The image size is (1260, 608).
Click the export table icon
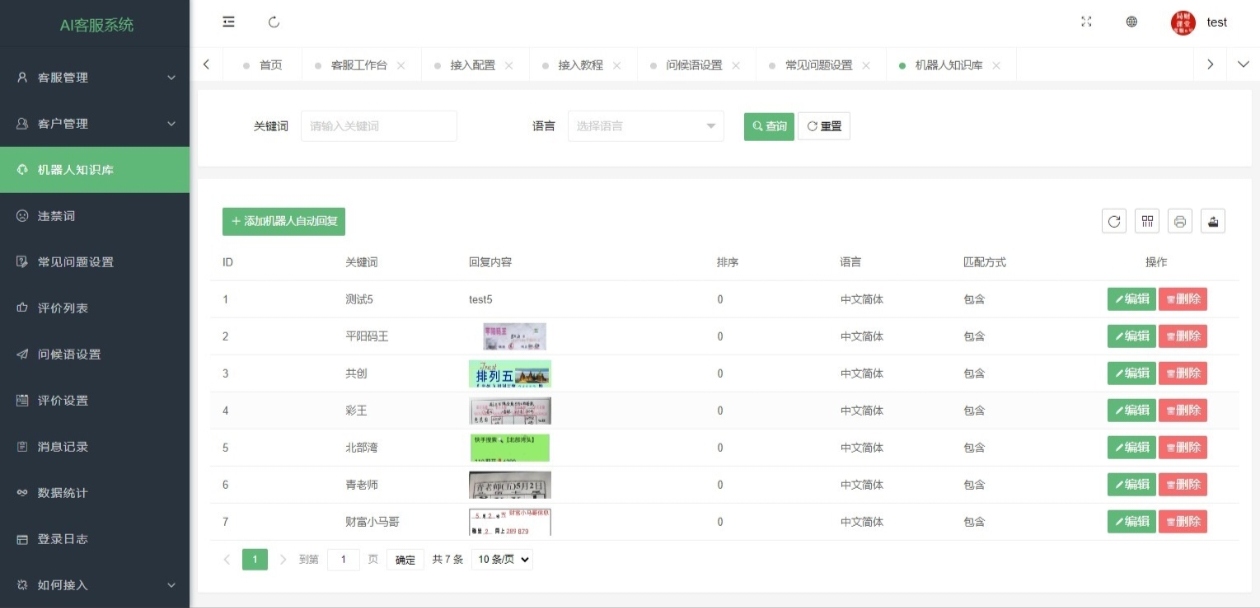tap(1213, 222)
